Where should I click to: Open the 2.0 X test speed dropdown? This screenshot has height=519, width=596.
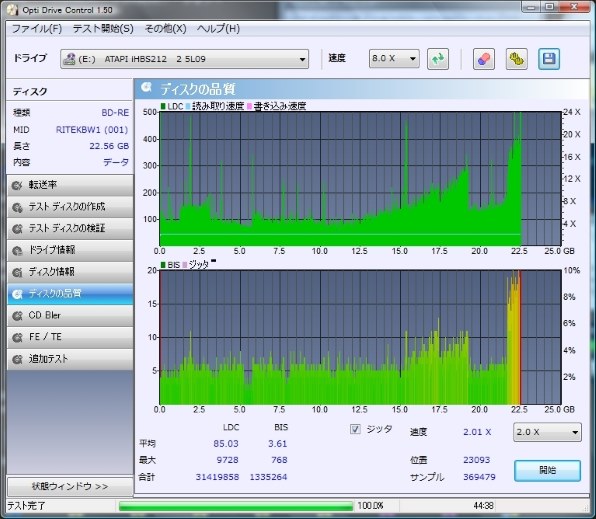(547, 432)
